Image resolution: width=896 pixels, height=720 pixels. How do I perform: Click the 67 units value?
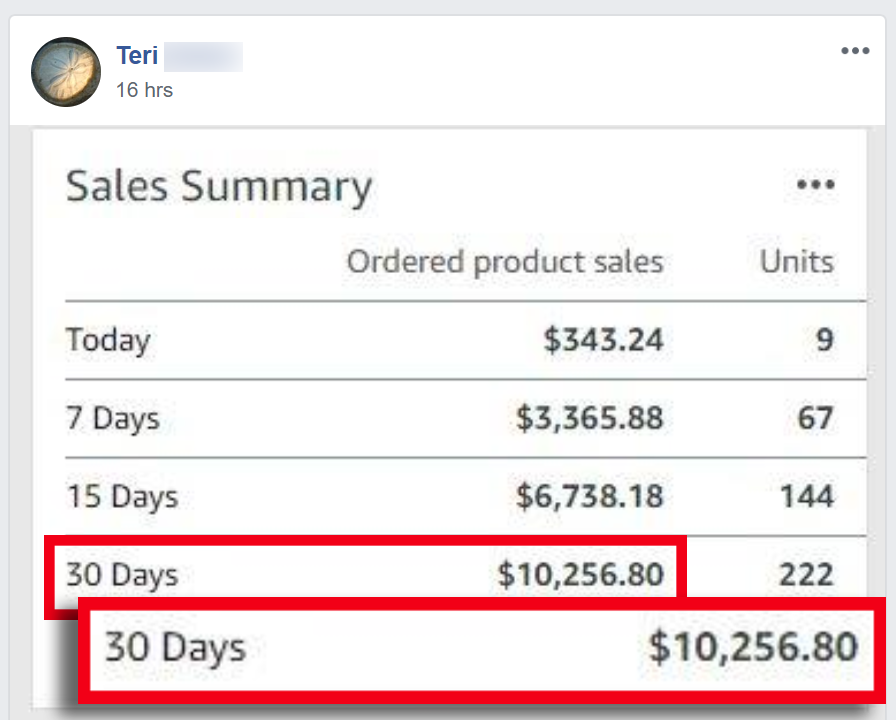point(815,417)
